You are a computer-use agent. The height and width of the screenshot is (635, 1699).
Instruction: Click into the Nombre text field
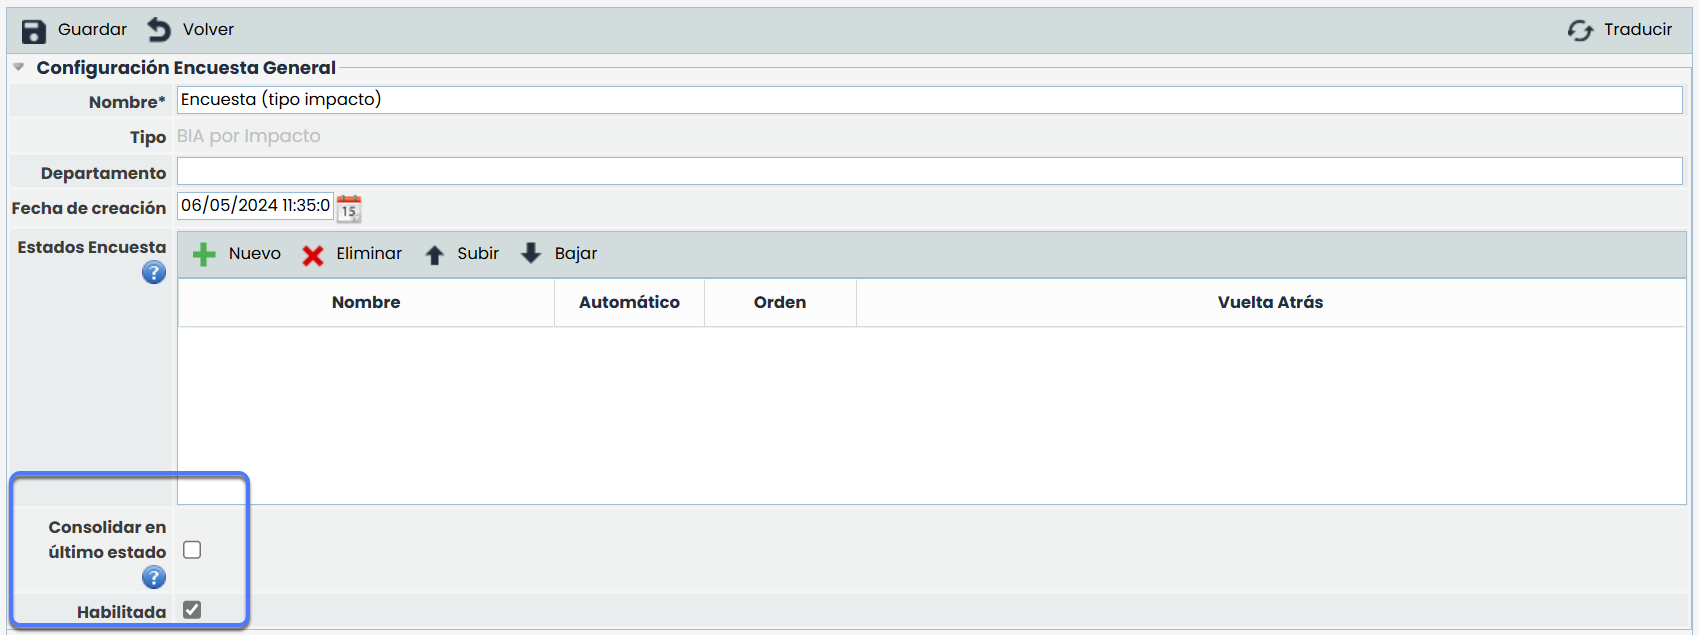coord(929,100)
